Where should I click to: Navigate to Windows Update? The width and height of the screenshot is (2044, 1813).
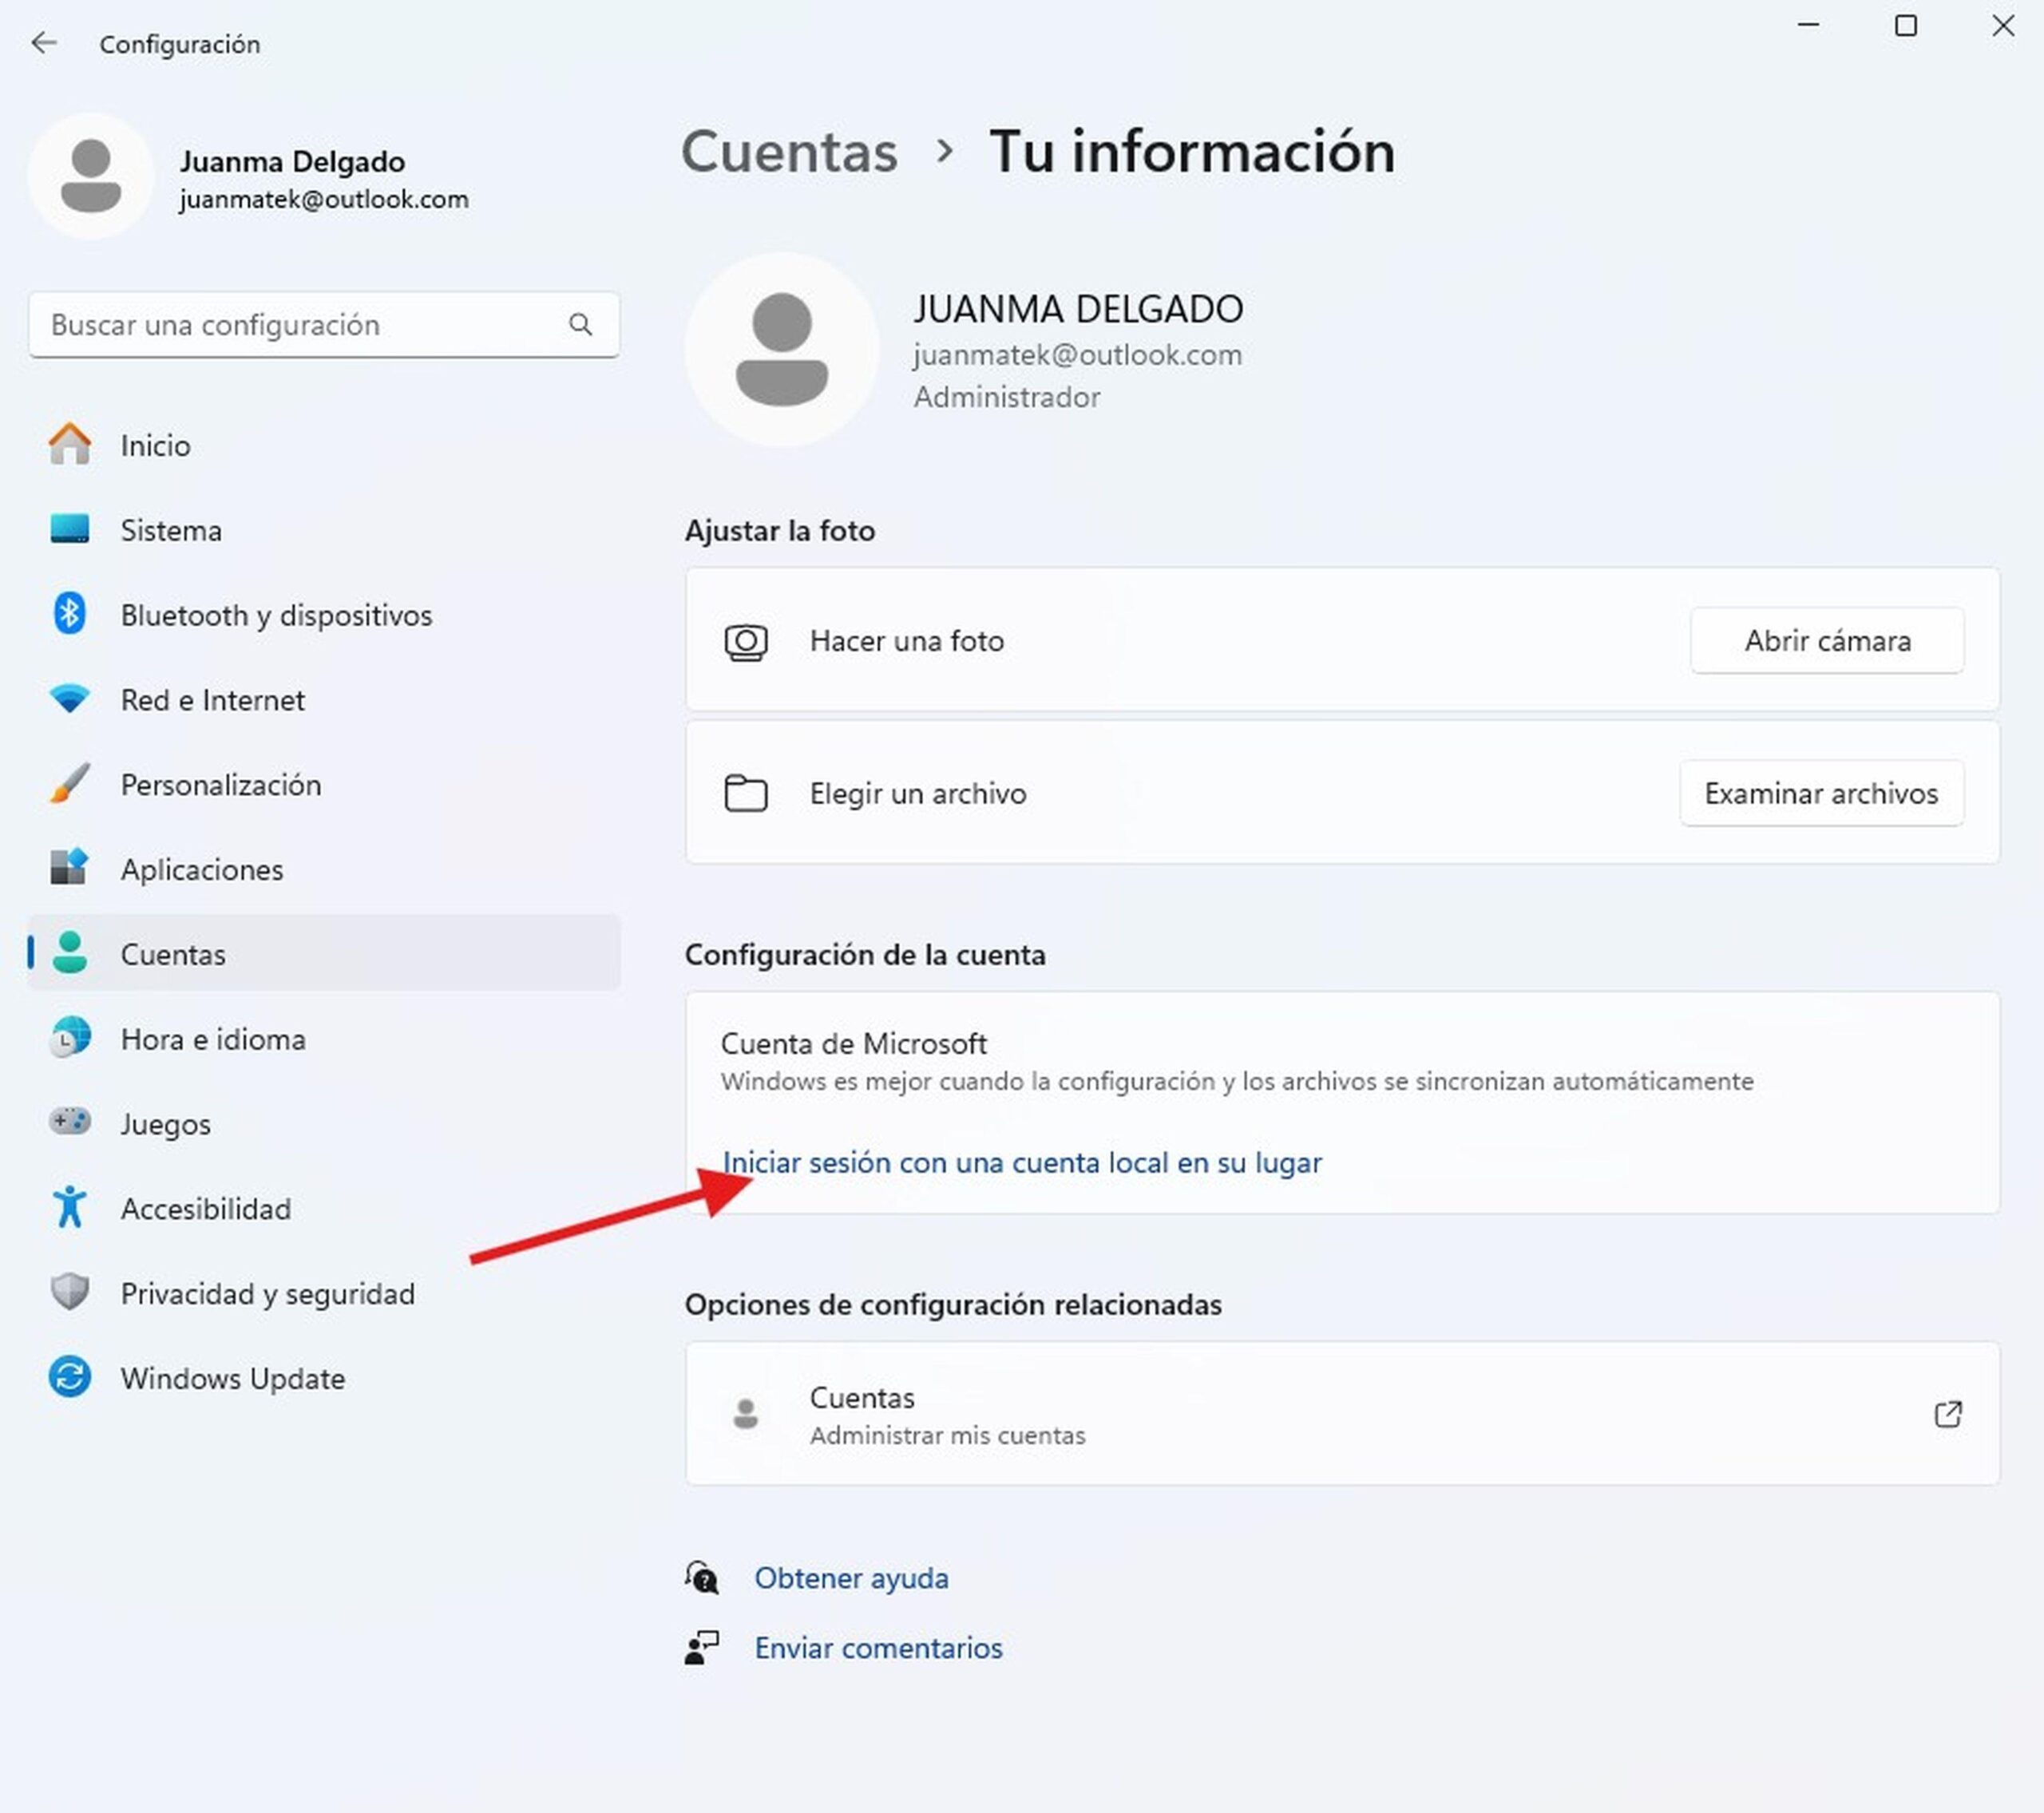pos(324,1377)
